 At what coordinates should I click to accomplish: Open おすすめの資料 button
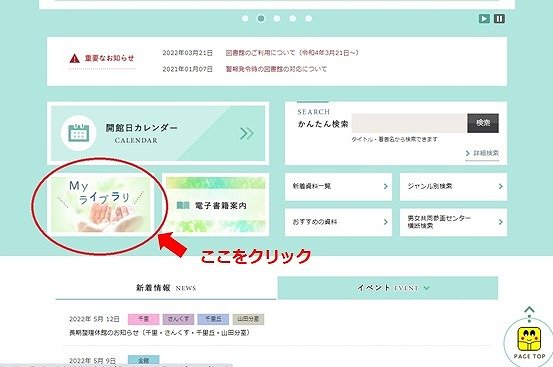click(x=338, y=222)
